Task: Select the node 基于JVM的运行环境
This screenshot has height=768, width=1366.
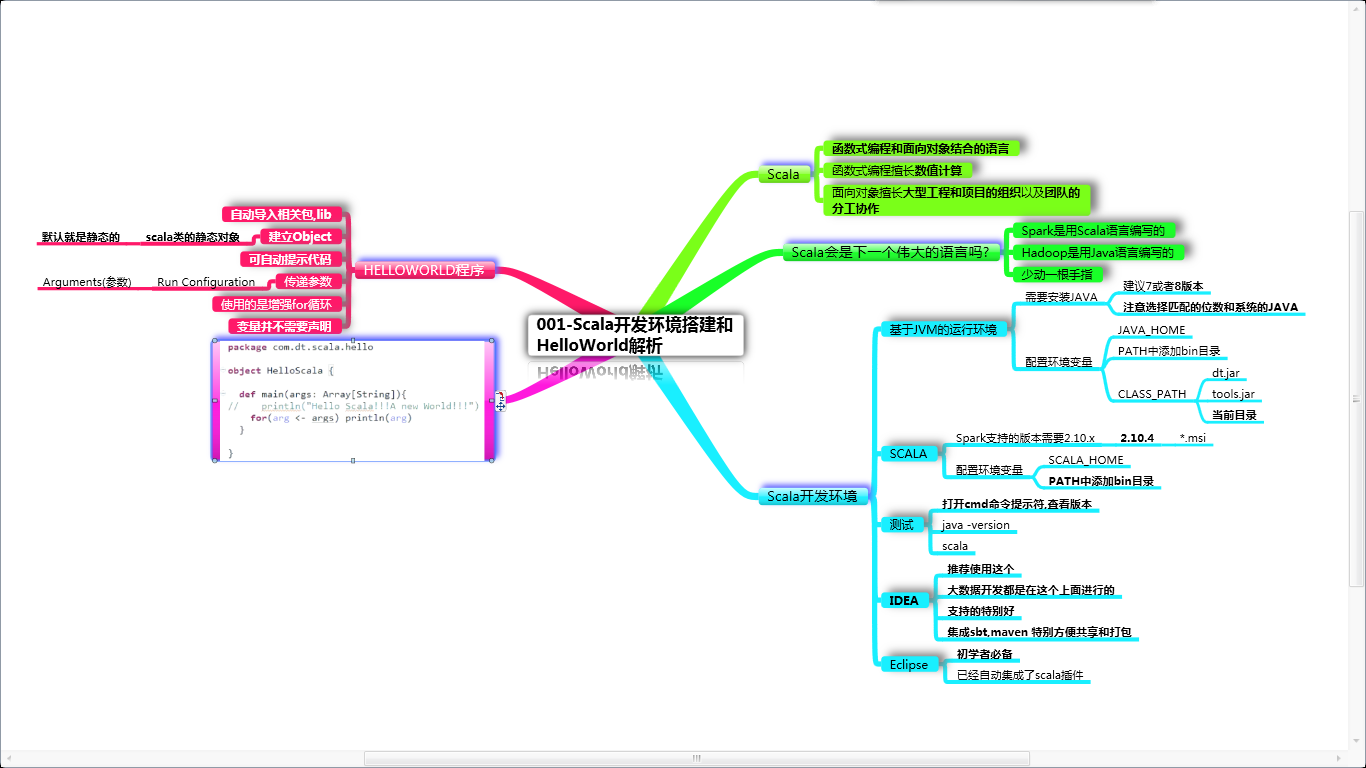Action: tap(943, 329)
